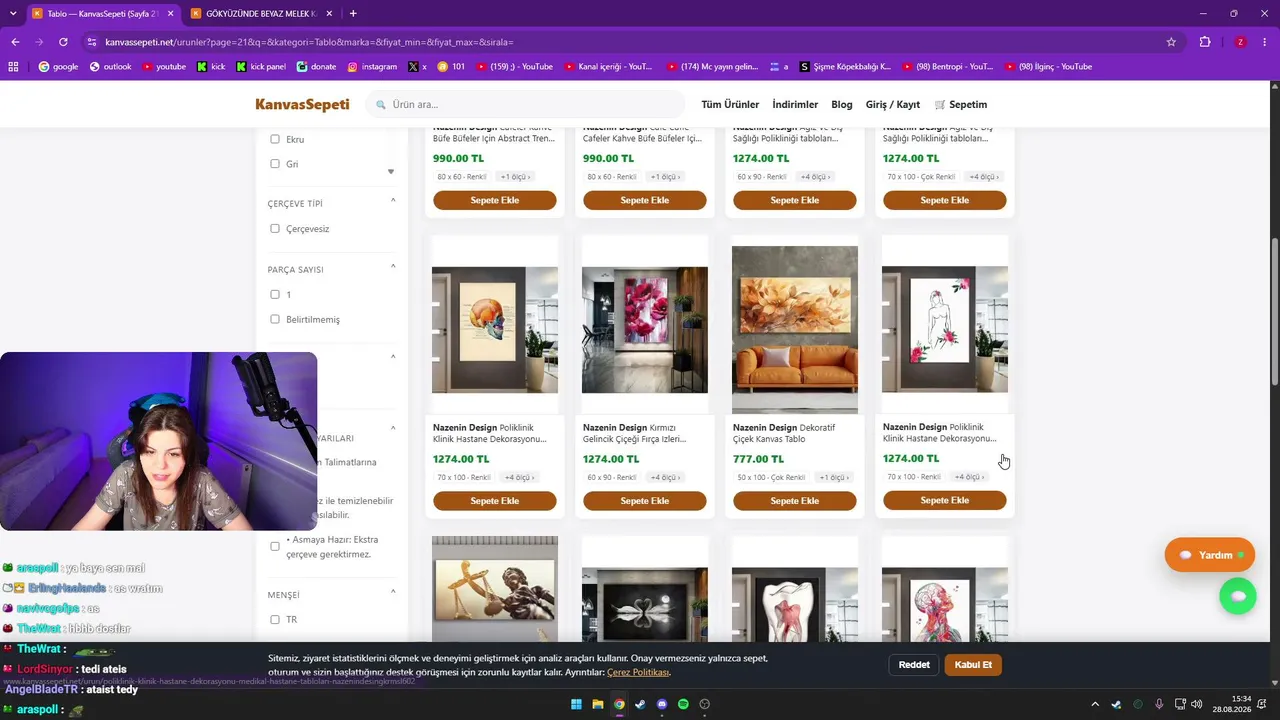The height and width of the screenshot is (720, 1280).
Task: Enable the Çerçevesiz frame filter
Action: pyautogui.click(x=275, y=229)
